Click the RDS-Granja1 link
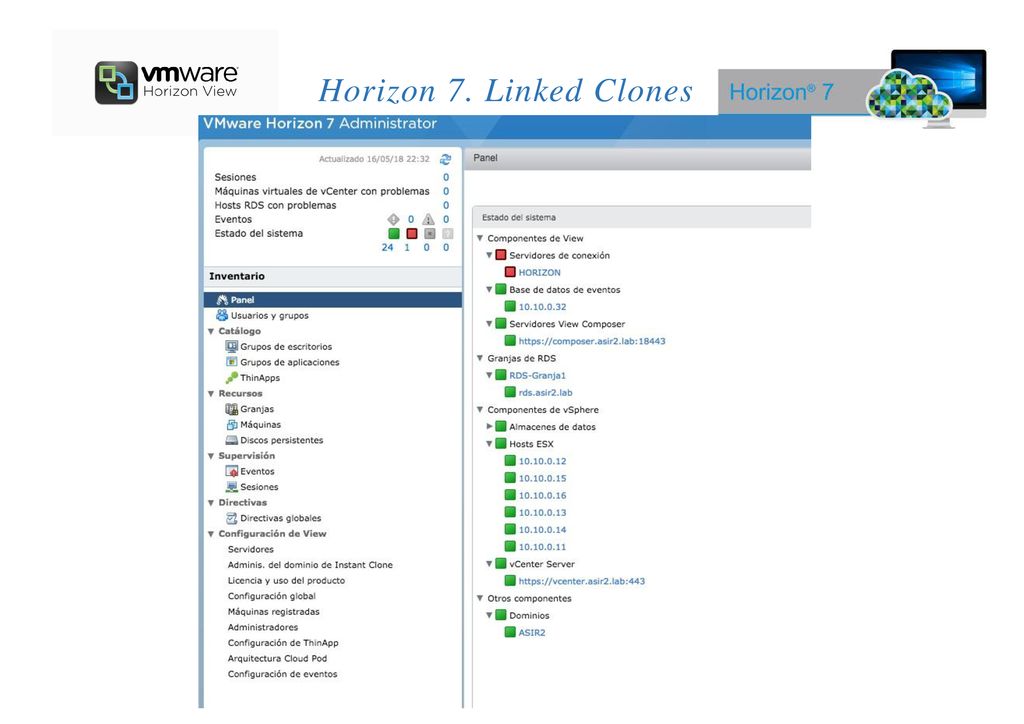Image resolution: width=1024 pixels, height=724 pixels. (x=537, y=375)
